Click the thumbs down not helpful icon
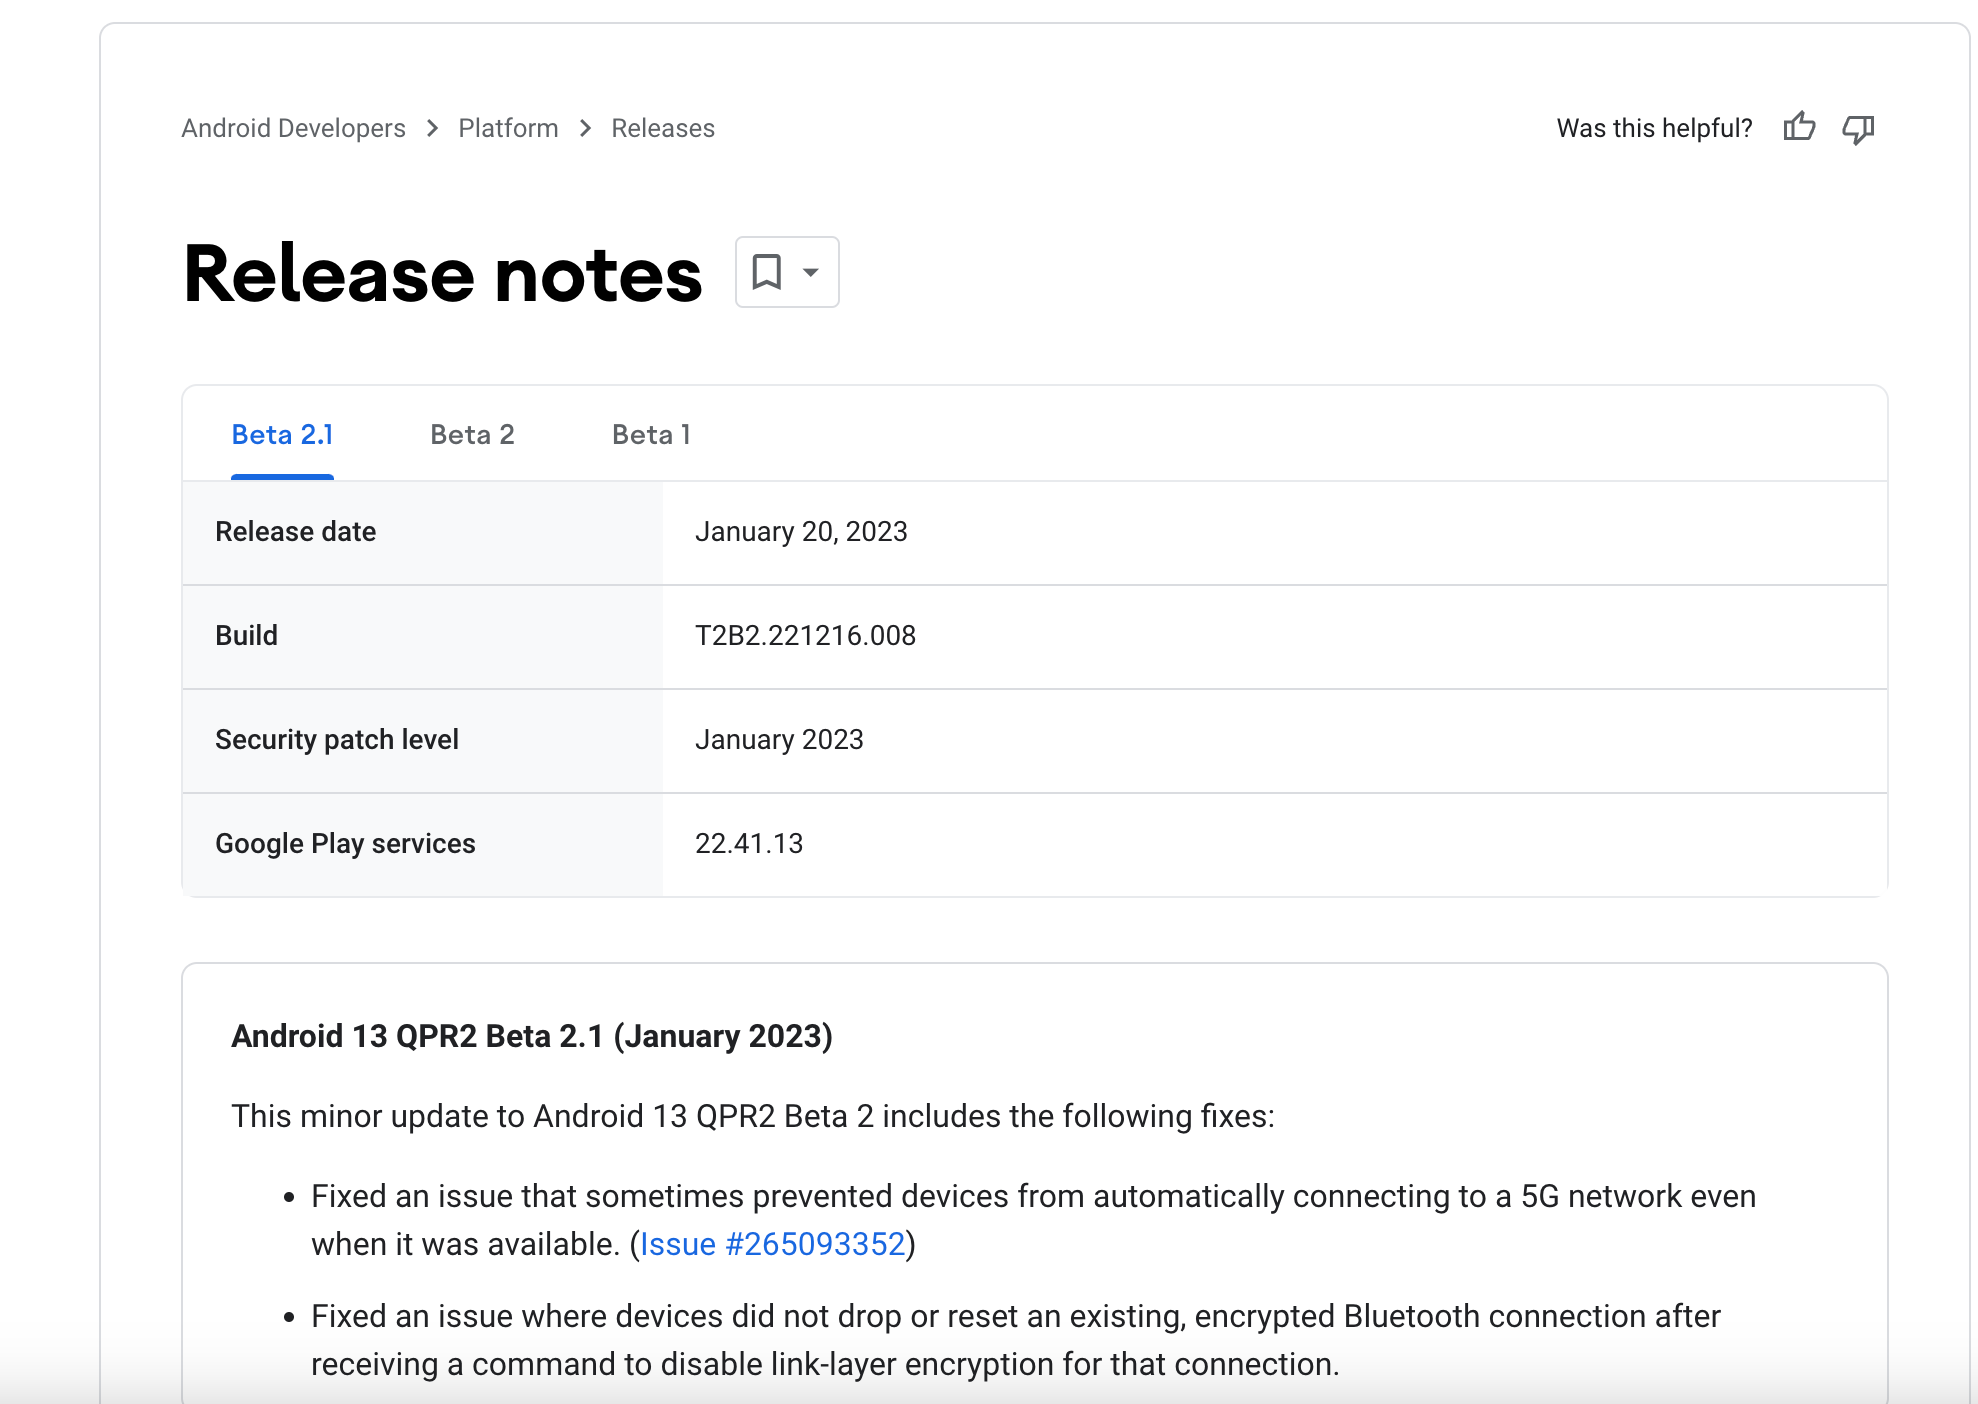The width and height of the screenshot is (1978, 1404). (1858, 129)
